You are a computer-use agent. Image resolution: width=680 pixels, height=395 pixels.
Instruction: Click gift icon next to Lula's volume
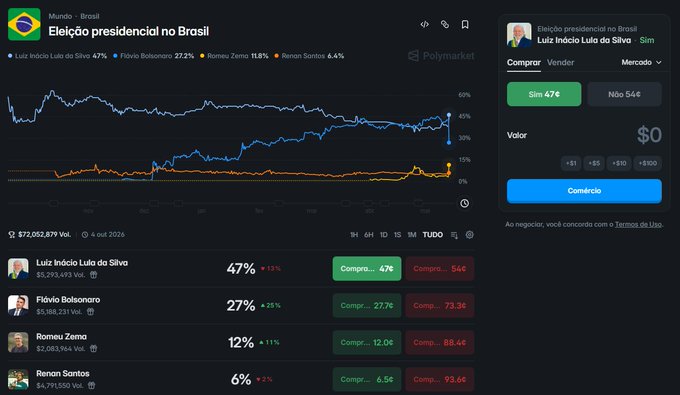coord(93,274)
